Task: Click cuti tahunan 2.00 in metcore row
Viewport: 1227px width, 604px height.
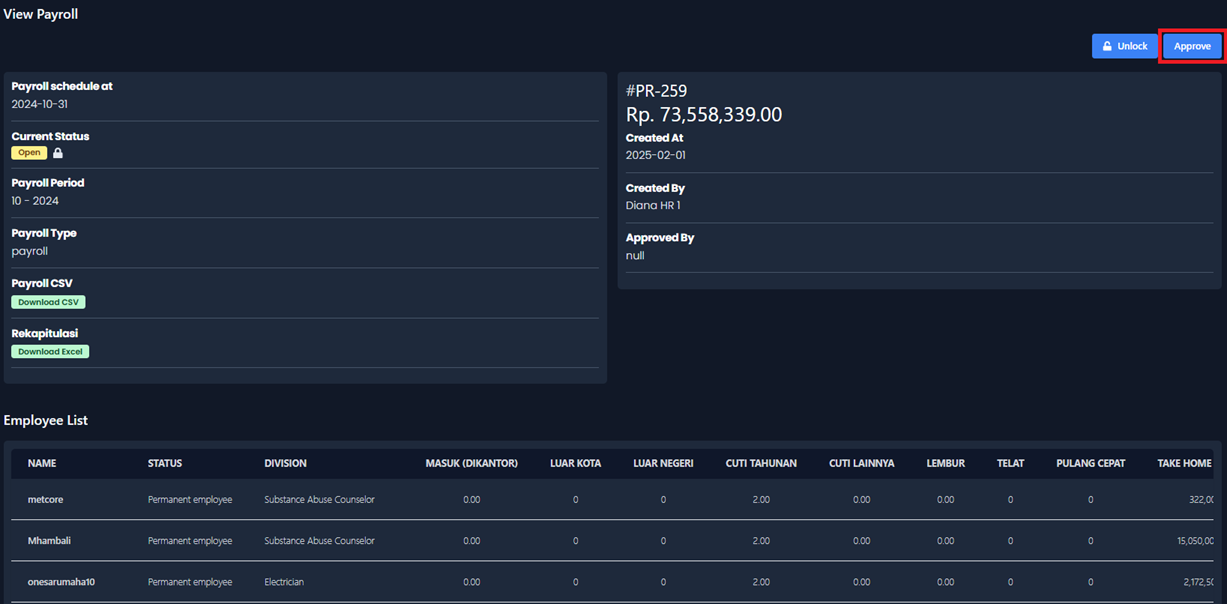Action: click(761, 499)
